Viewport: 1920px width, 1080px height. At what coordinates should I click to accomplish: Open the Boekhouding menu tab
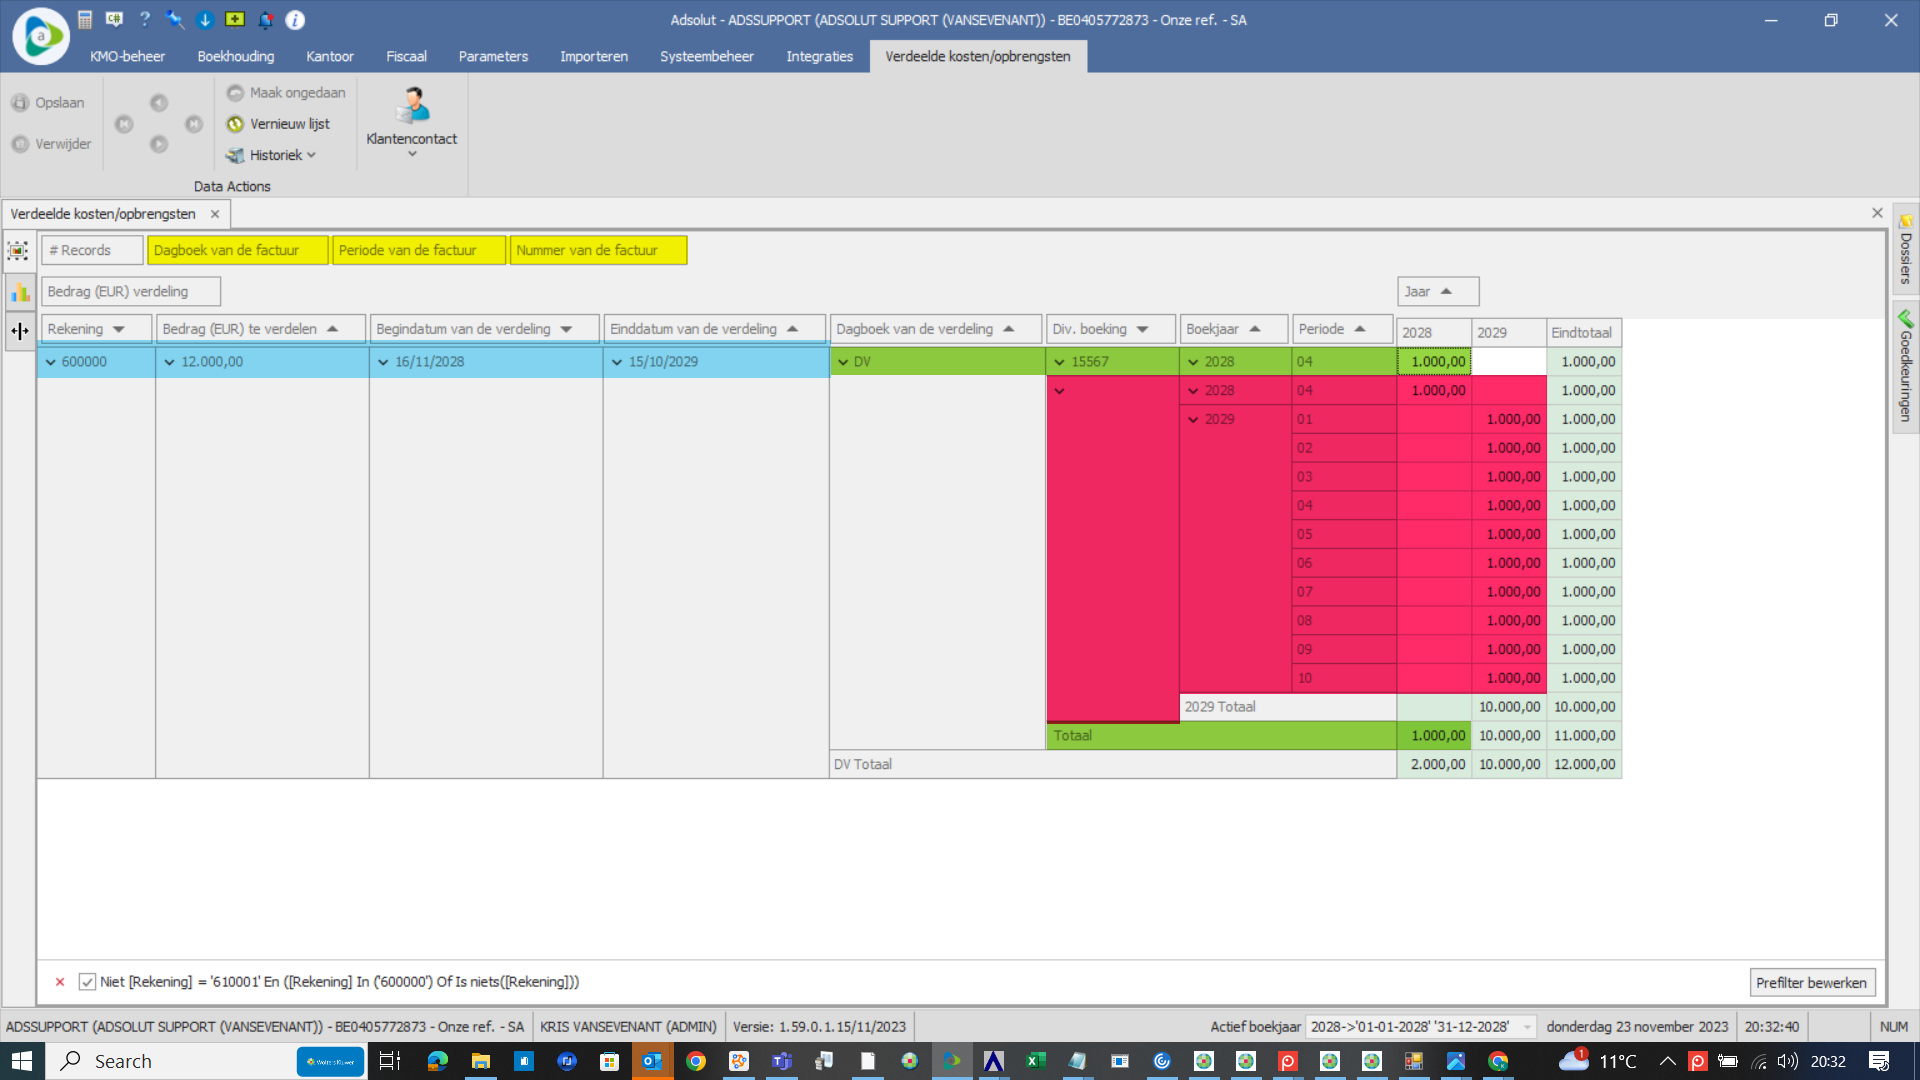coord(235,56)
